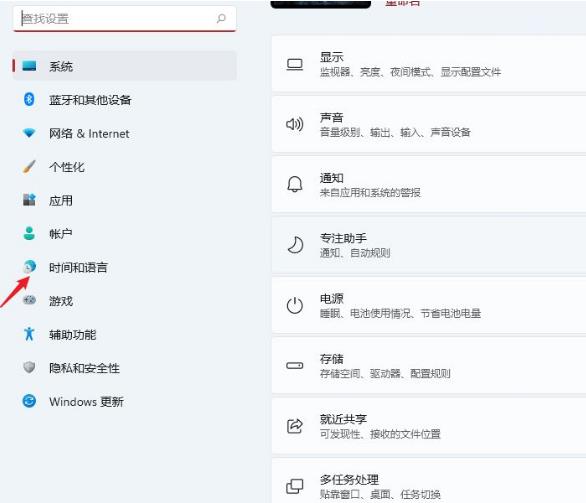Click the 时间和语言 globe clock icon
Screen dimensions: 586x503
click(x=29, y=266)
